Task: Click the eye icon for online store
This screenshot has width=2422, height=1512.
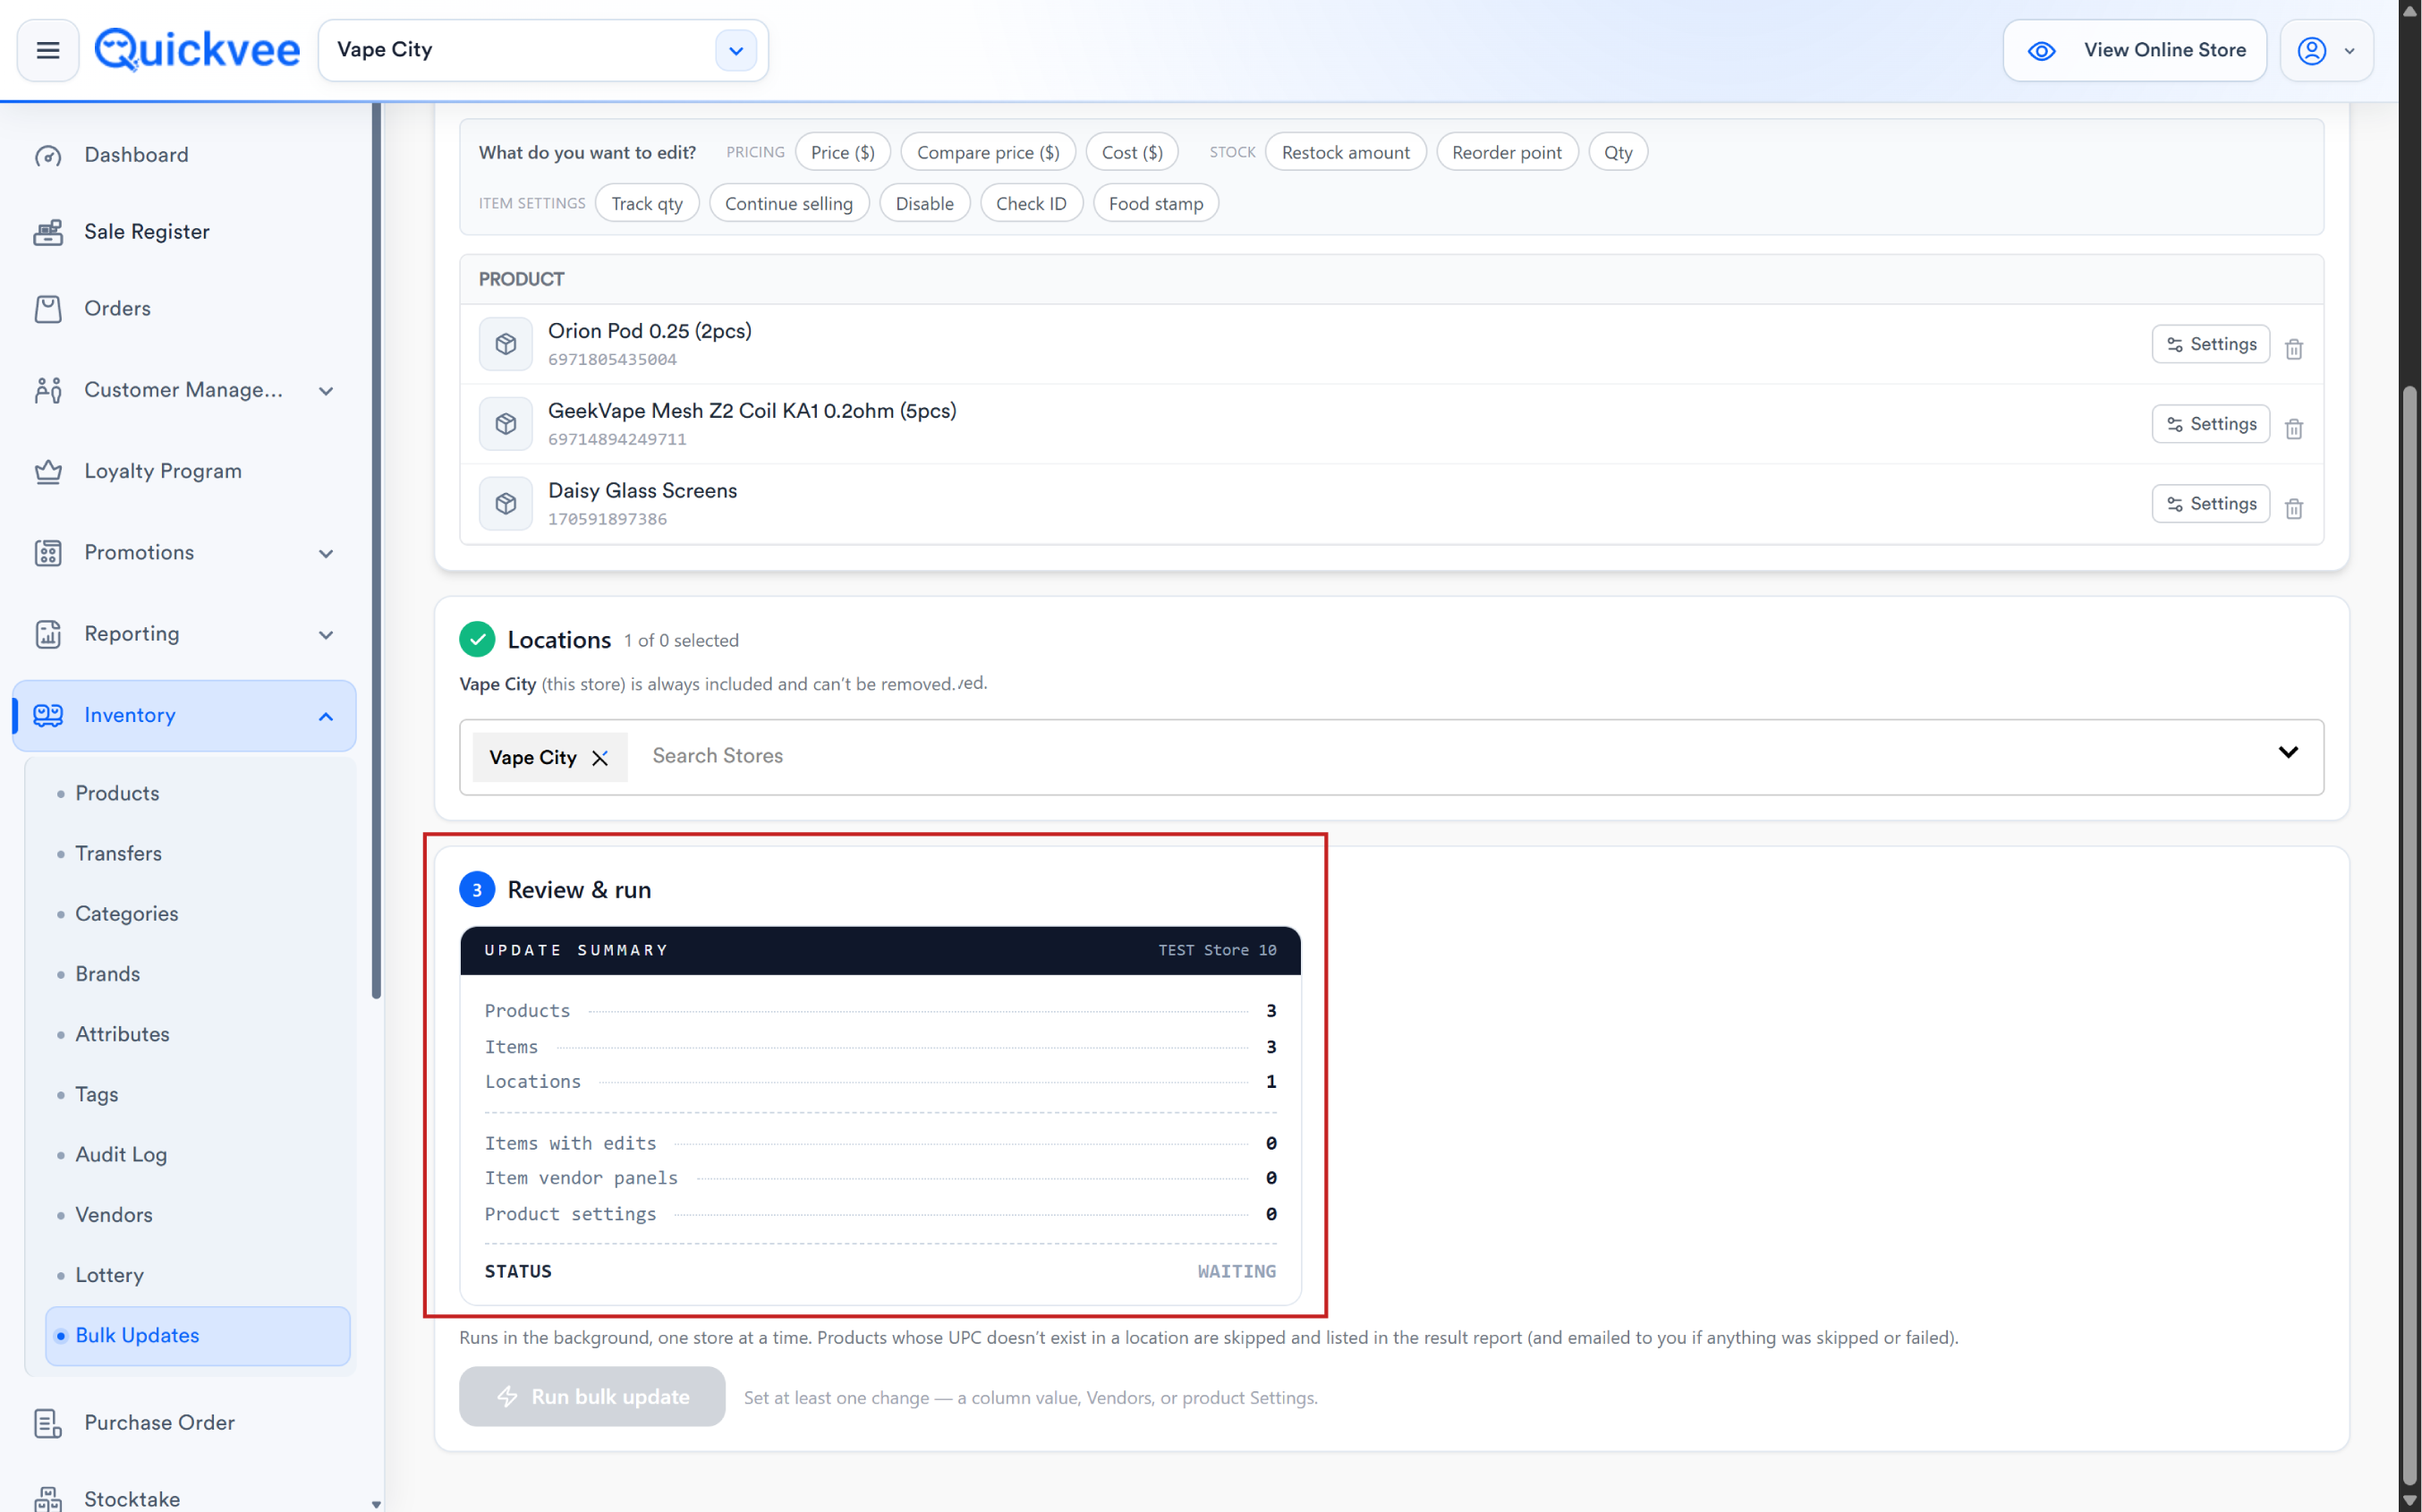Action: coord(2041,50)
